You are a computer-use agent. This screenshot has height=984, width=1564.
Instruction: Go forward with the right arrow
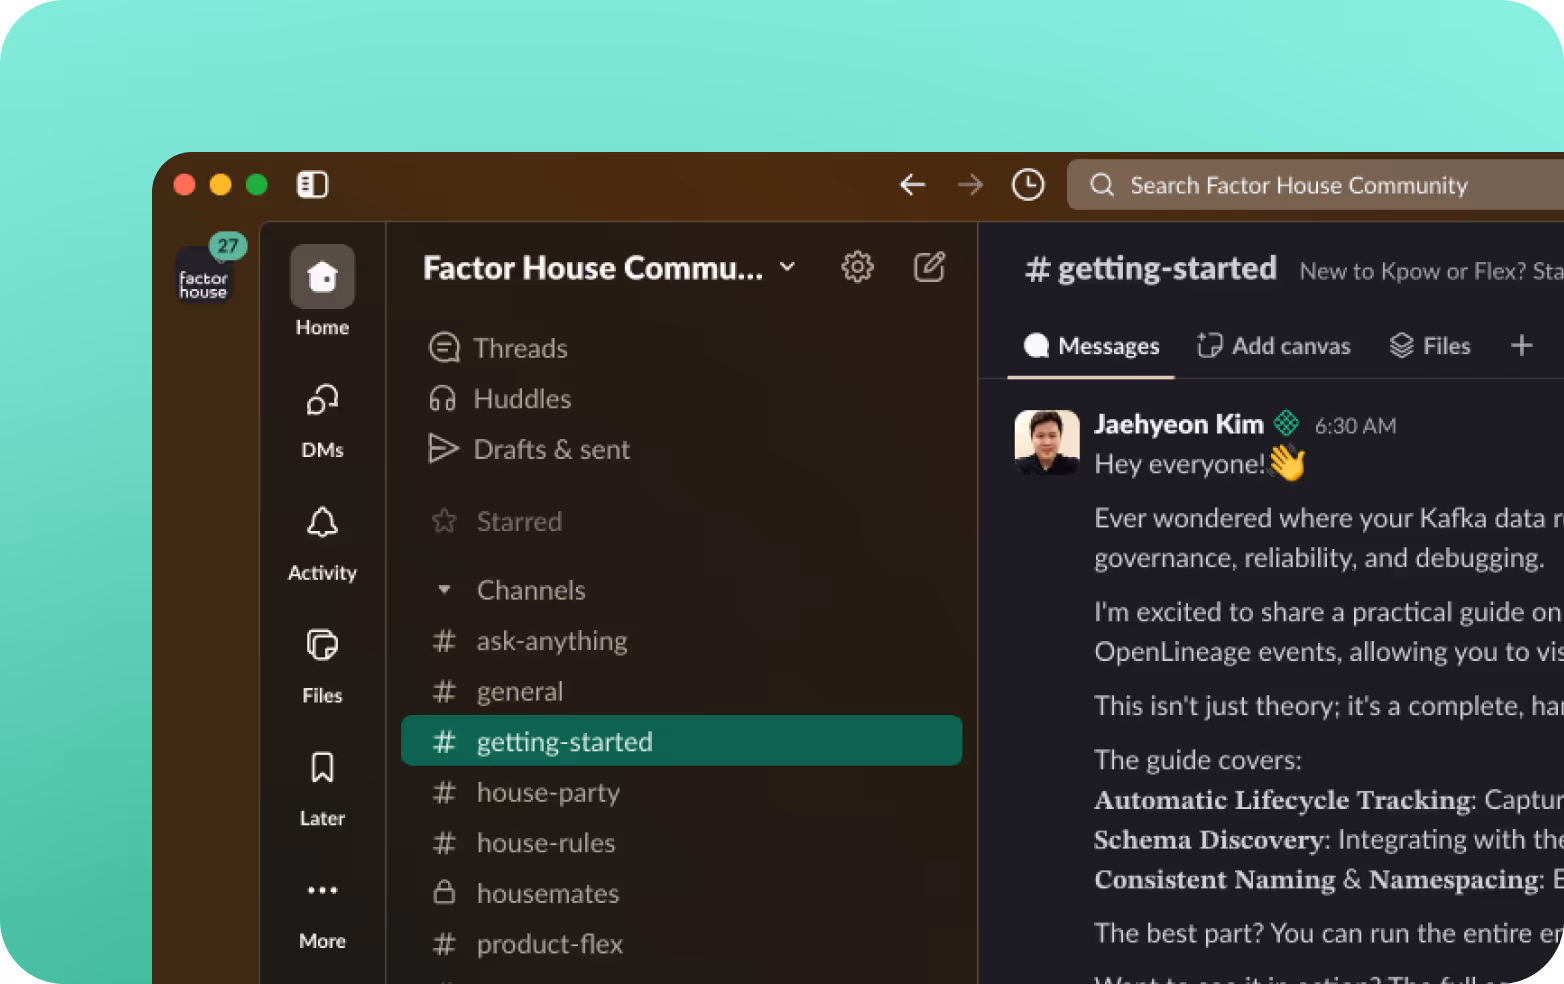(970, 185)
